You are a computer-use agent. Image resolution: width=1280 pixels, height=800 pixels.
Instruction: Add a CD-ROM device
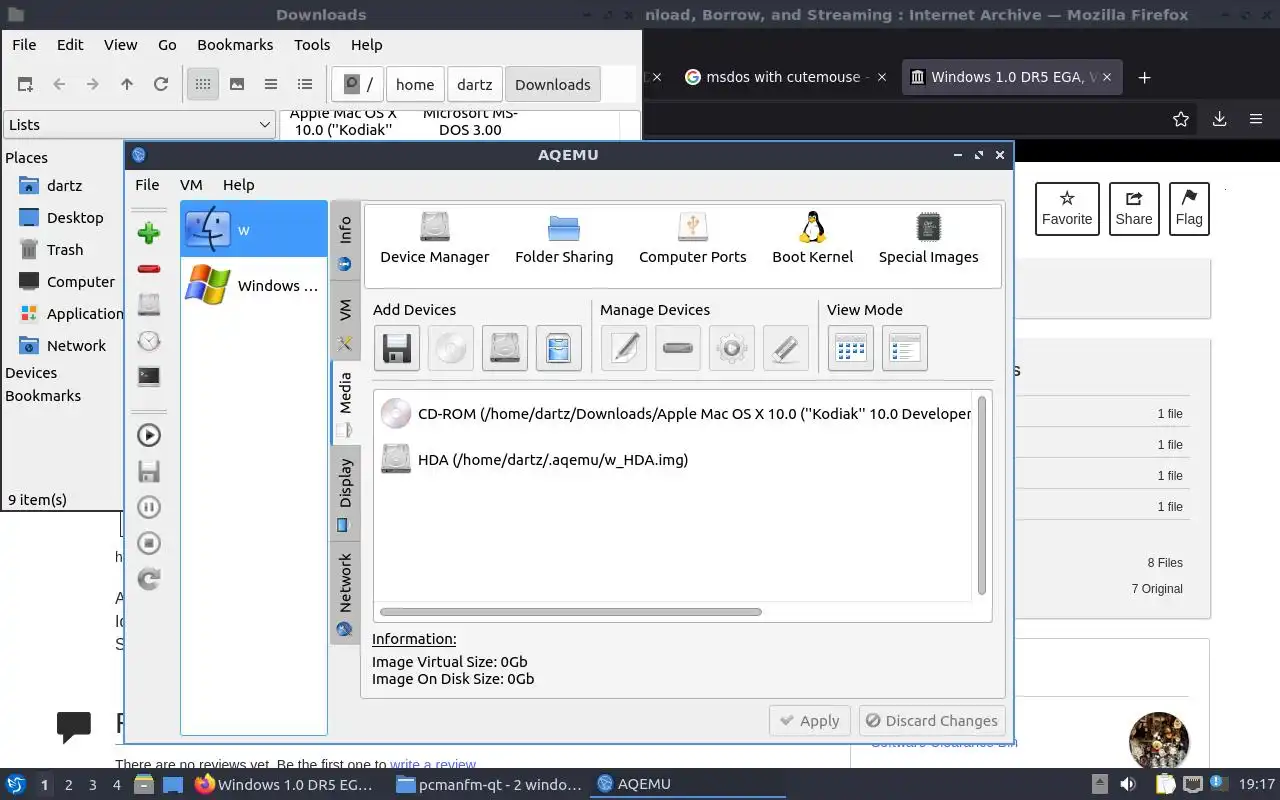click(451, 348)
